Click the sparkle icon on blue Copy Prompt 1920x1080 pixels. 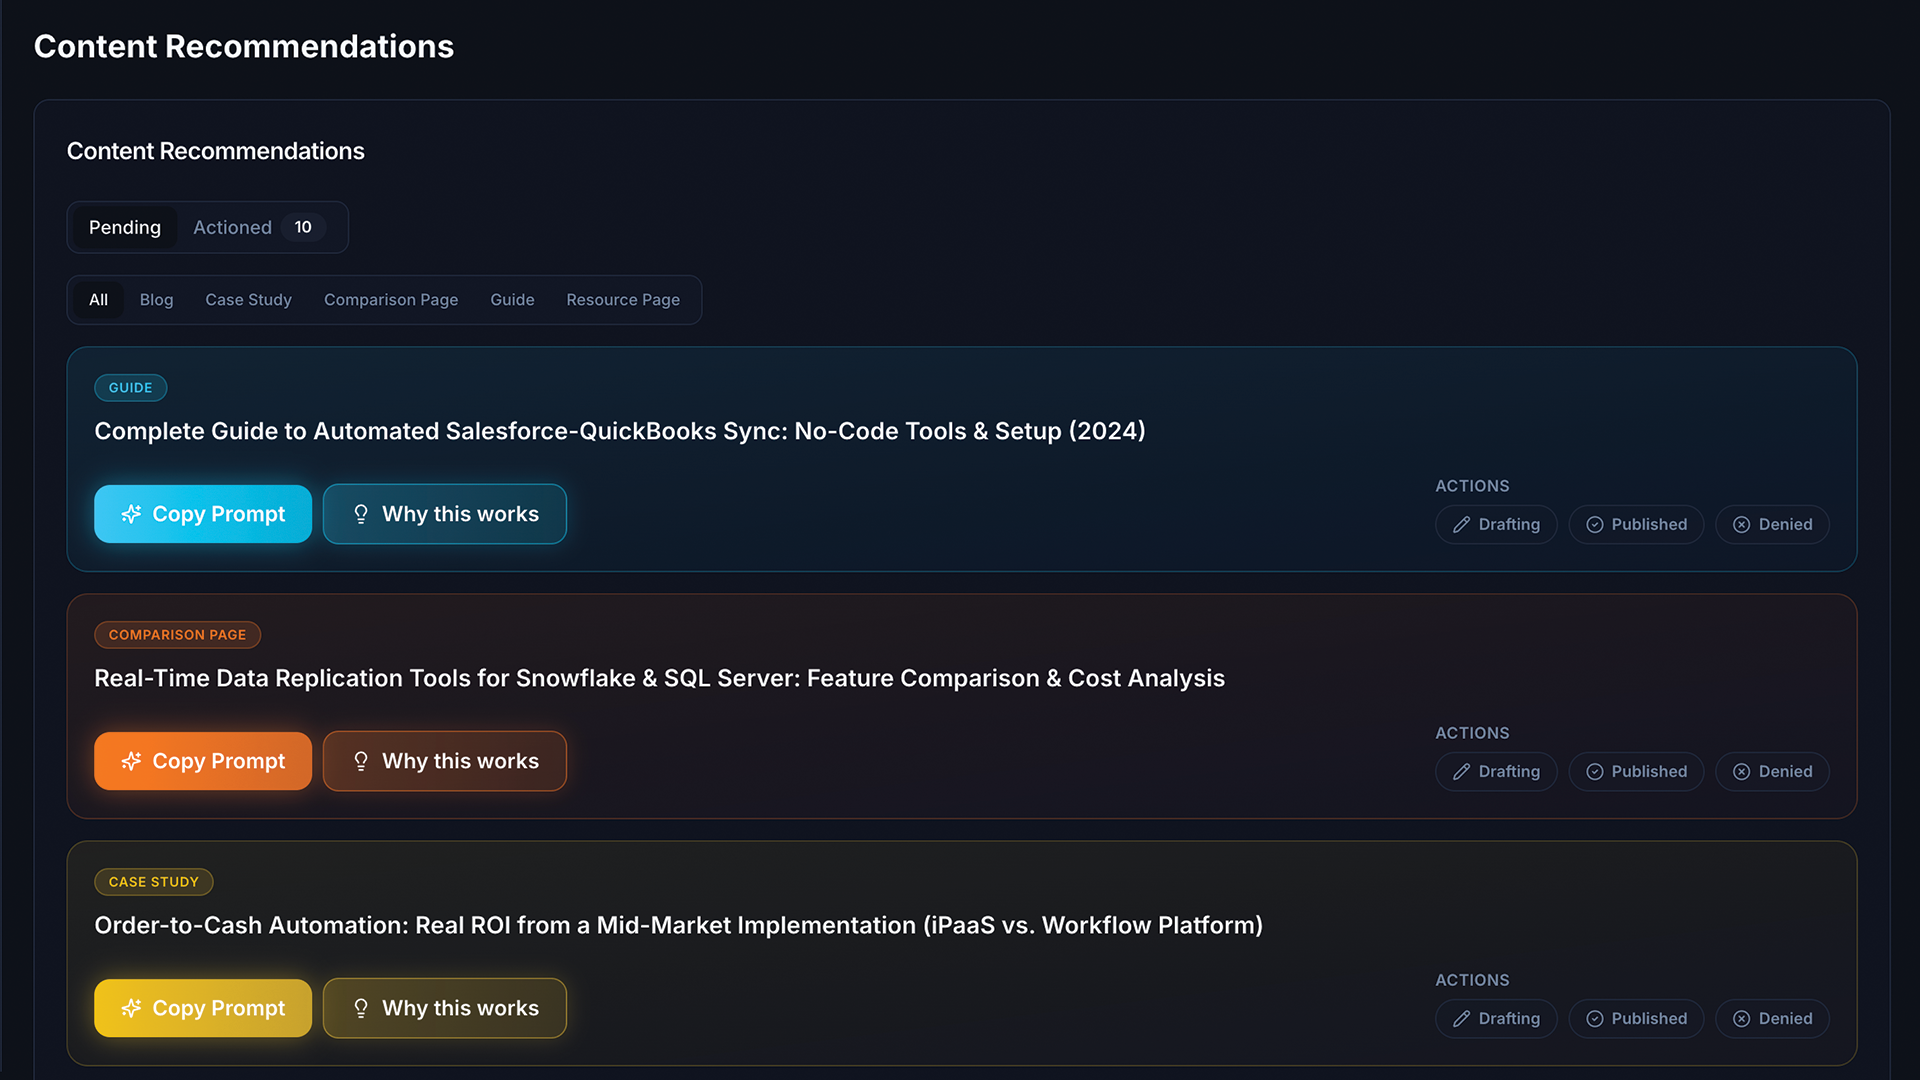click(131, 514)
